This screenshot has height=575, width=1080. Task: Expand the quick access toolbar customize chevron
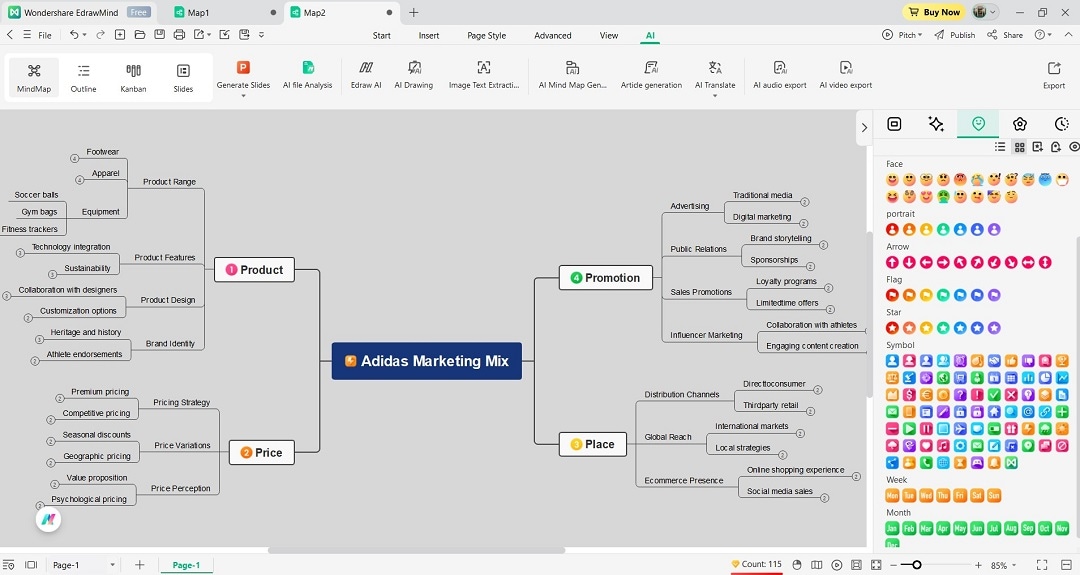262,34
